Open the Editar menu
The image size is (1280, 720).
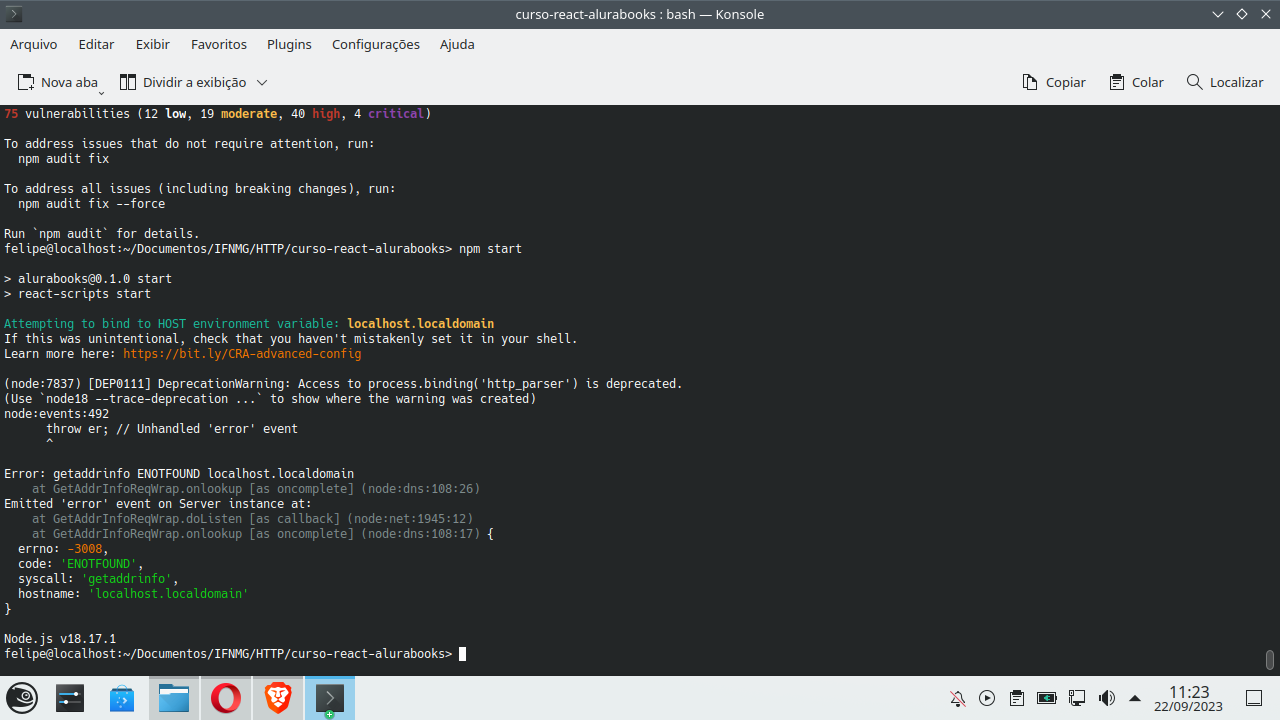[96, 44]
